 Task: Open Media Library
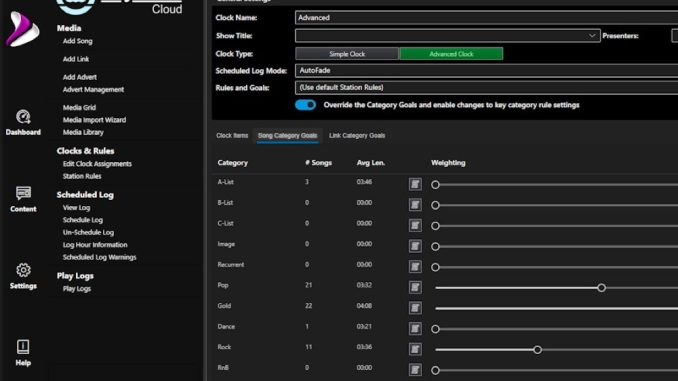tap(83, 132)
